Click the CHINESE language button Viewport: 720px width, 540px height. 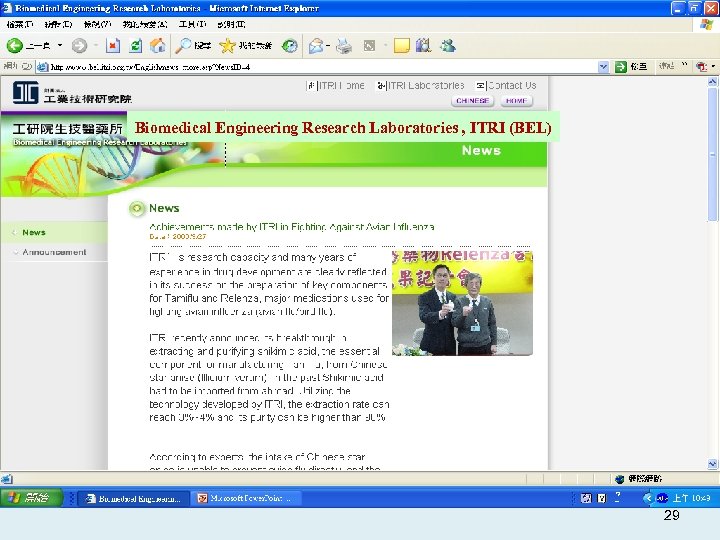(x=472, y=101)
